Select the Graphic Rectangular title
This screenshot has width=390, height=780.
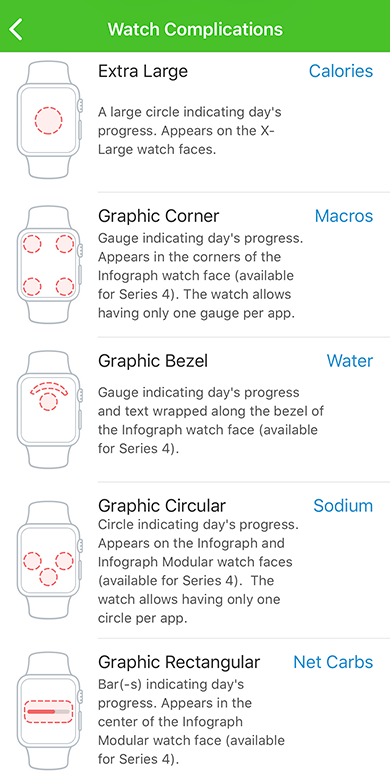click(x=179, y=662)
